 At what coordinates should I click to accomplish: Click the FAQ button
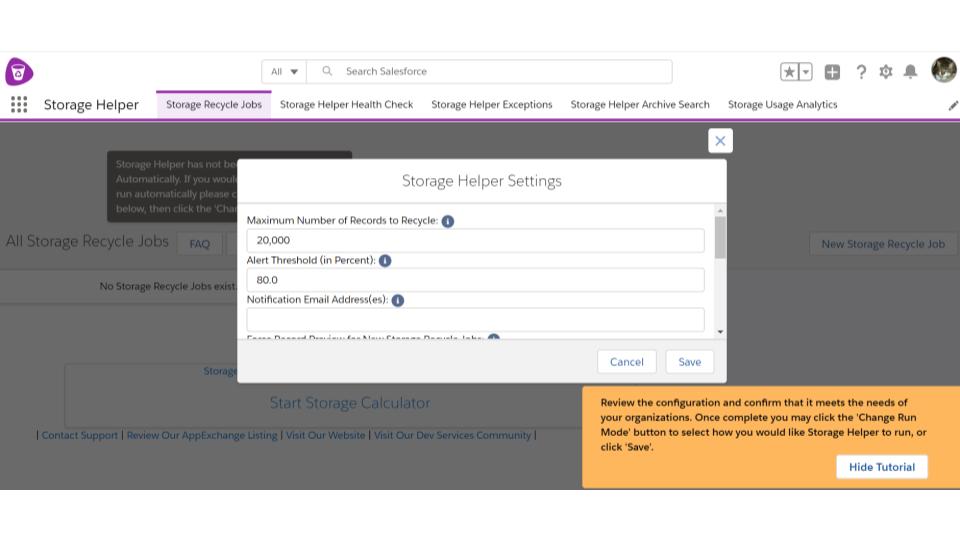(x=200, y=244)
